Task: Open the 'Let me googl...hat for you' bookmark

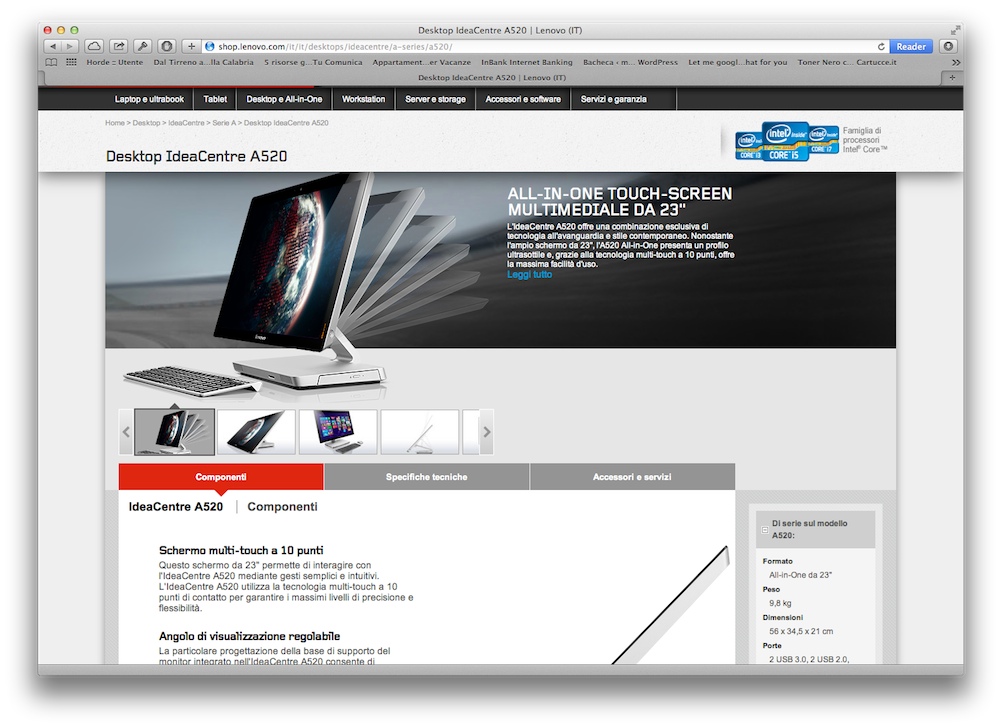Action: (737, 63)
